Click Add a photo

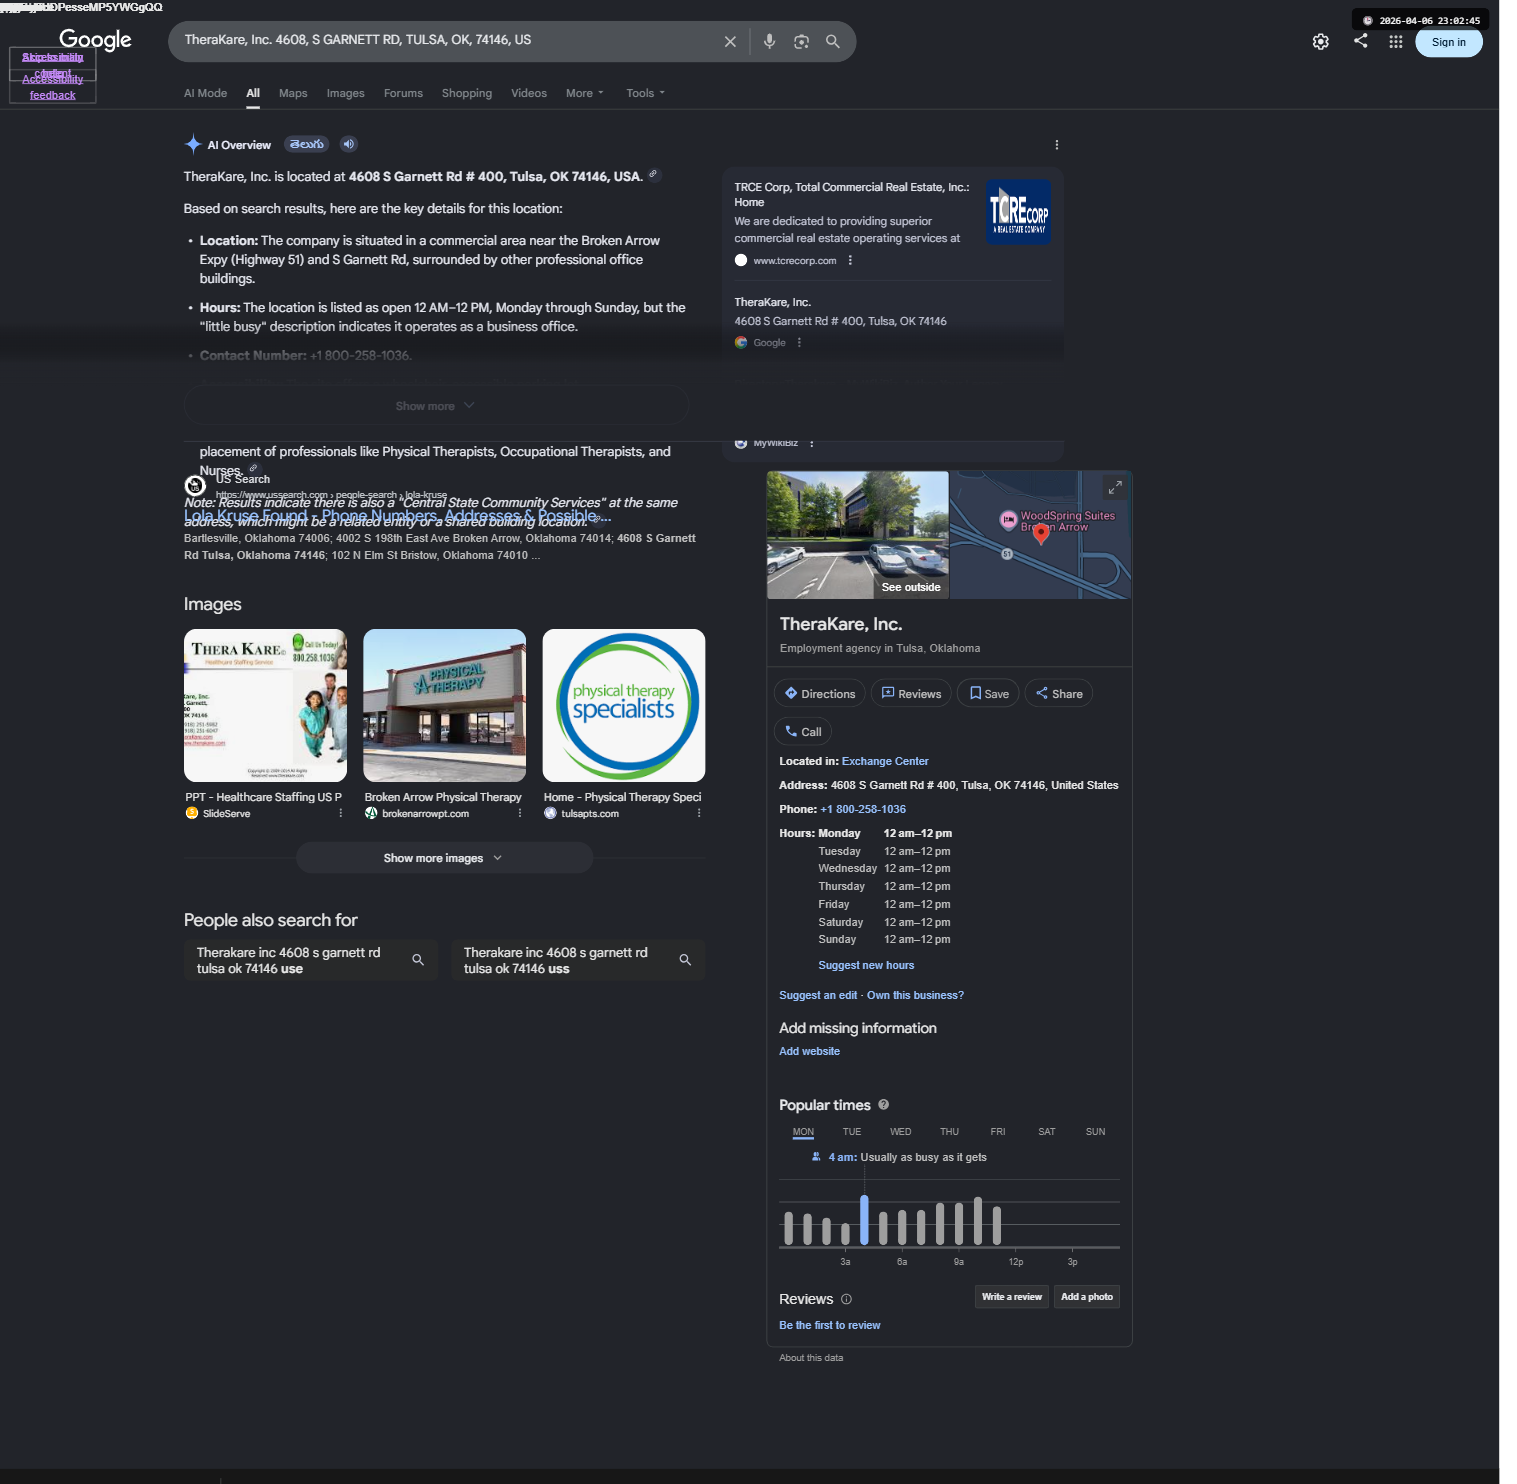[1087, 1297]
